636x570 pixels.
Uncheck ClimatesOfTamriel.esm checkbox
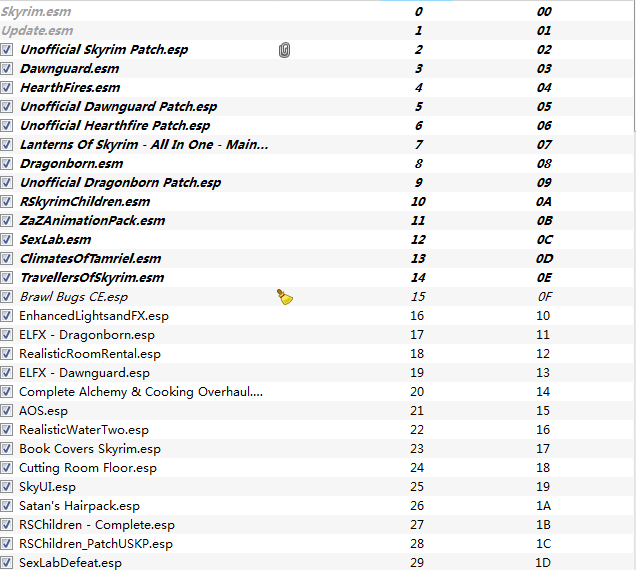click(x=6, y=258)
